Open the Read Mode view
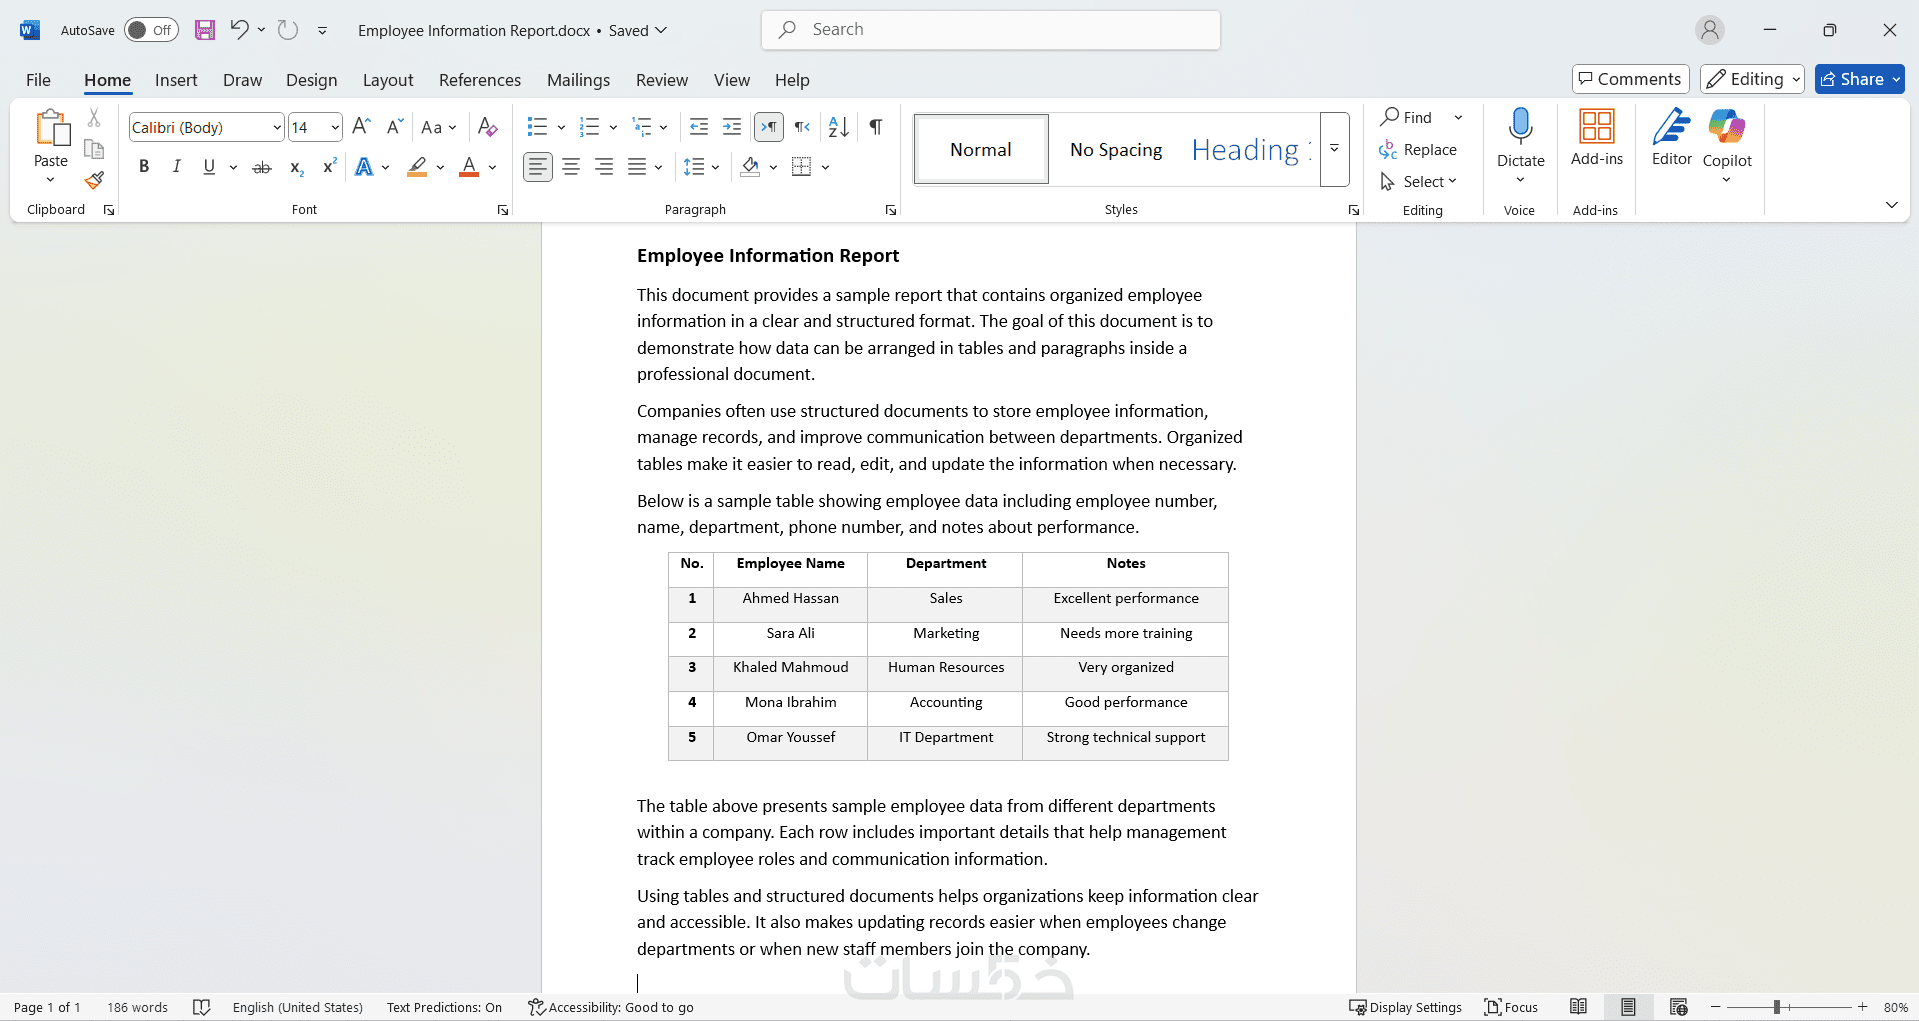Image resolution: width=1919 pixels, height=1021 pixels. [x=1579, y=1007]
